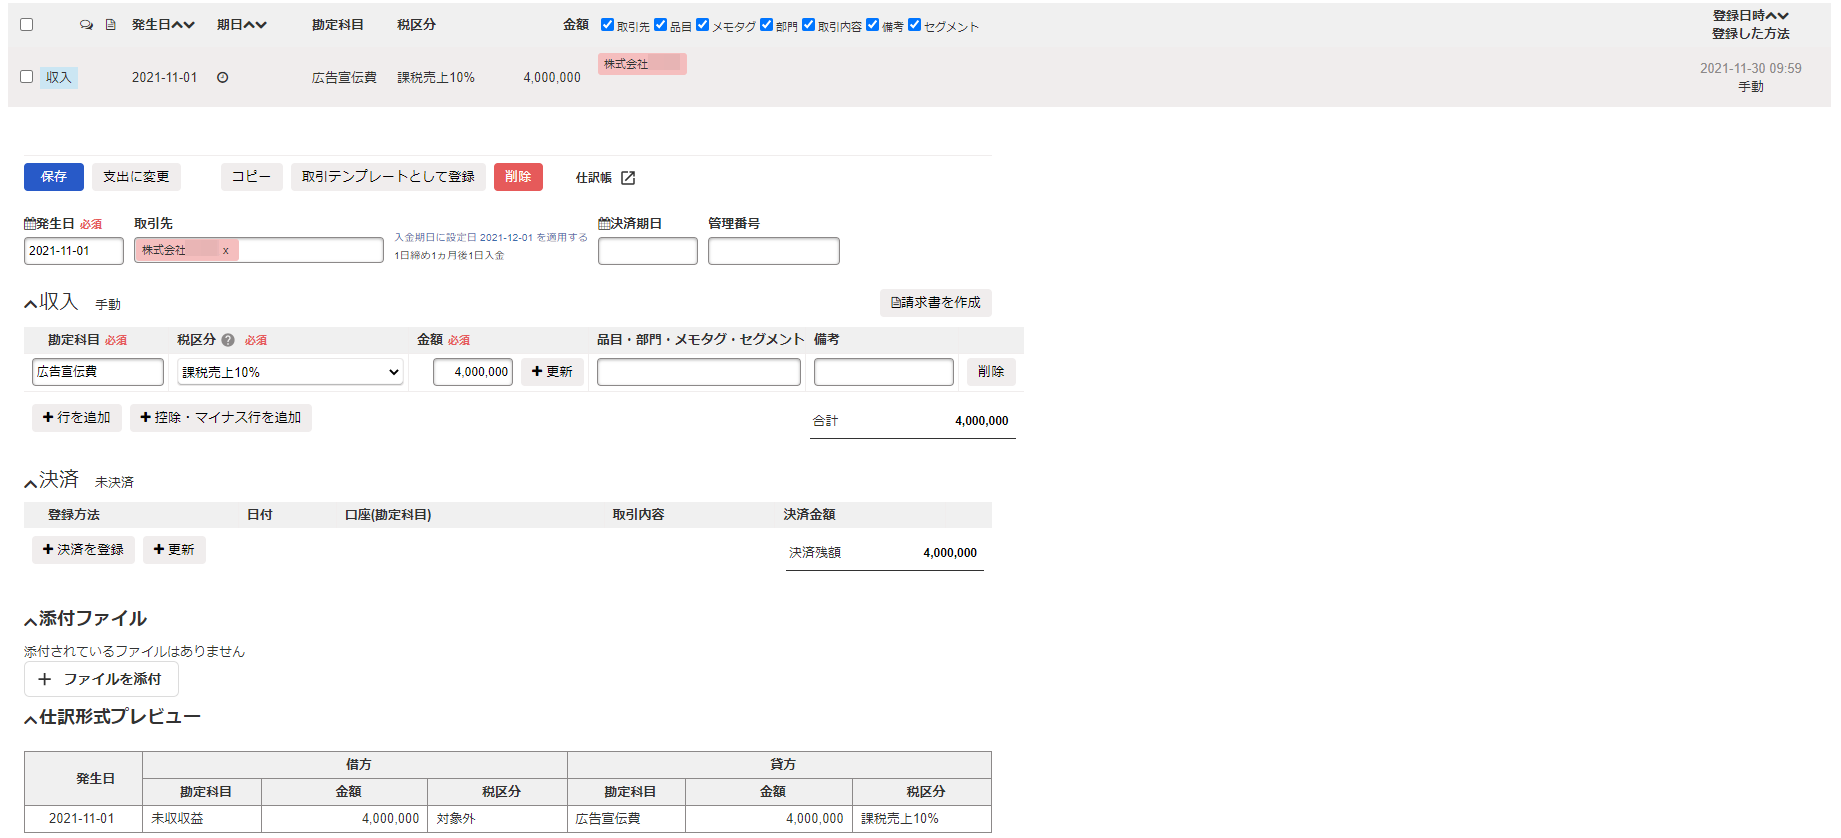Click the 税区分 help question mark icon
This screenshot has width=1841, height=838.
tap(228, 340)
